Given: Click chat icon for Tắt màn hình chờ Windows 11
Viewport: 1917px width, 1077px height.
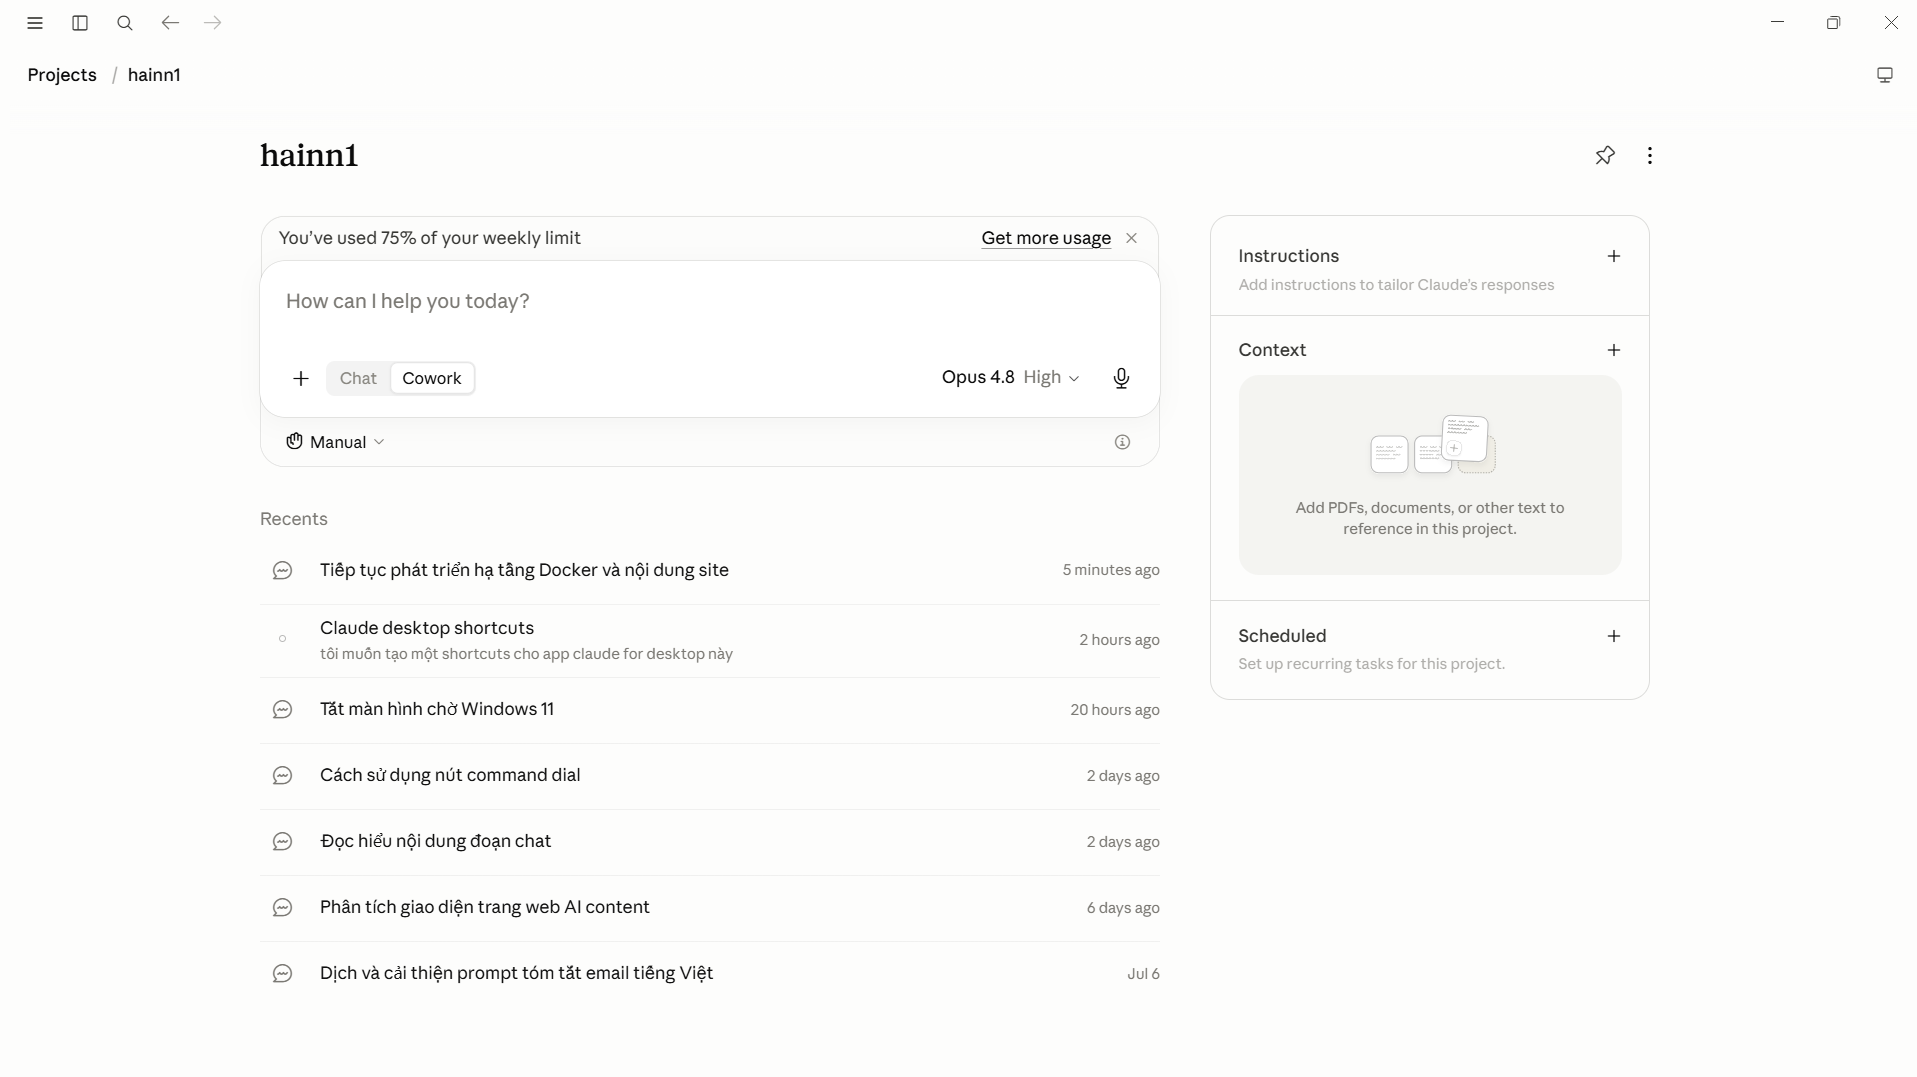Looking at the screenshot, I should tap(283, 710).
